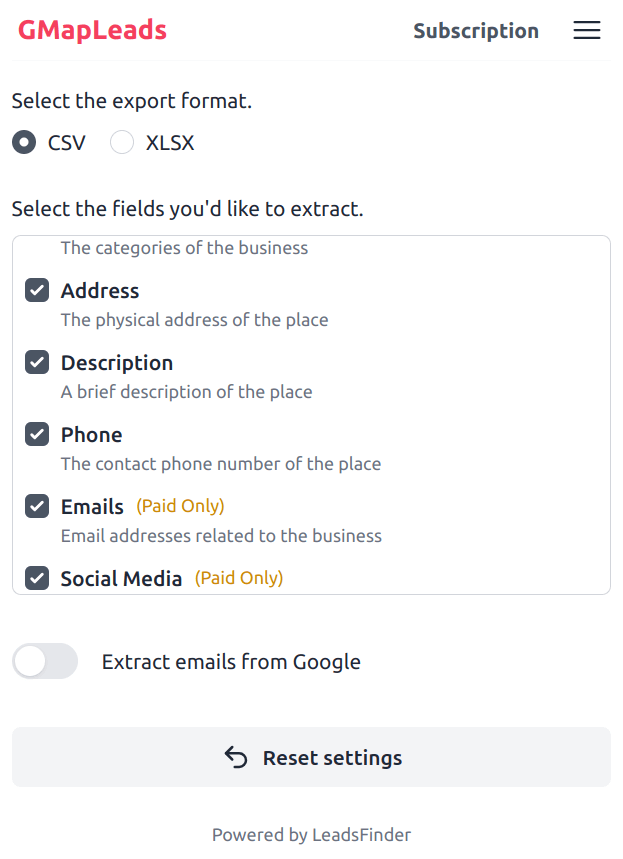Click the Description field label

point(117,363)
